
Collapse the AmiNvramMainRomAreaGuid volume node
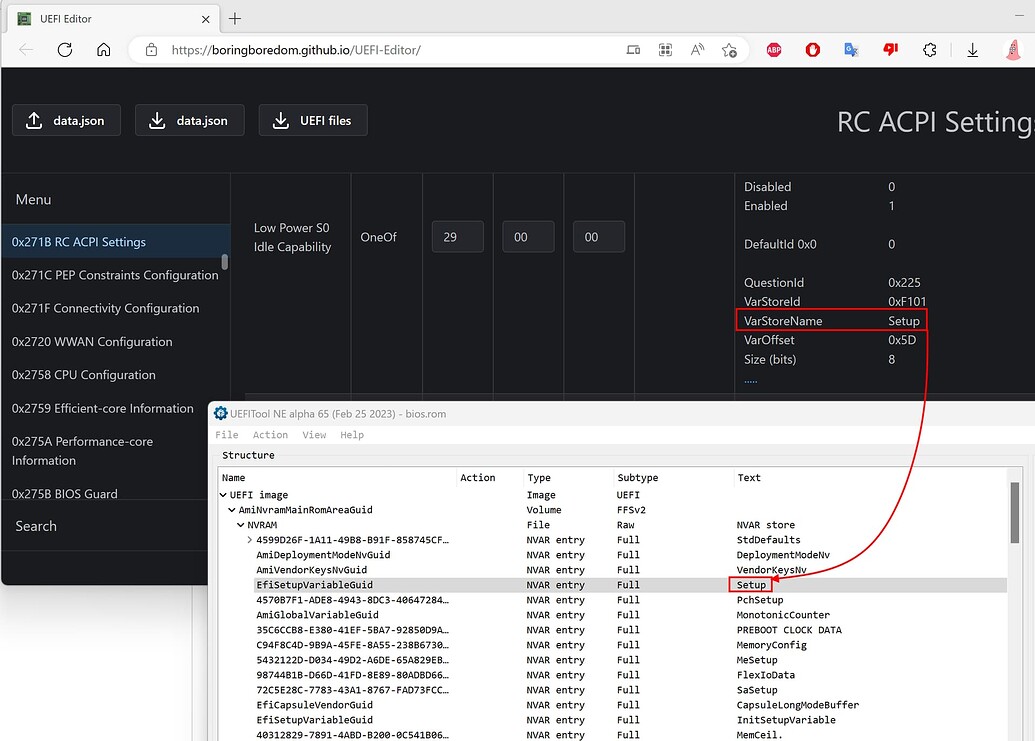click(x=232, y=510)
